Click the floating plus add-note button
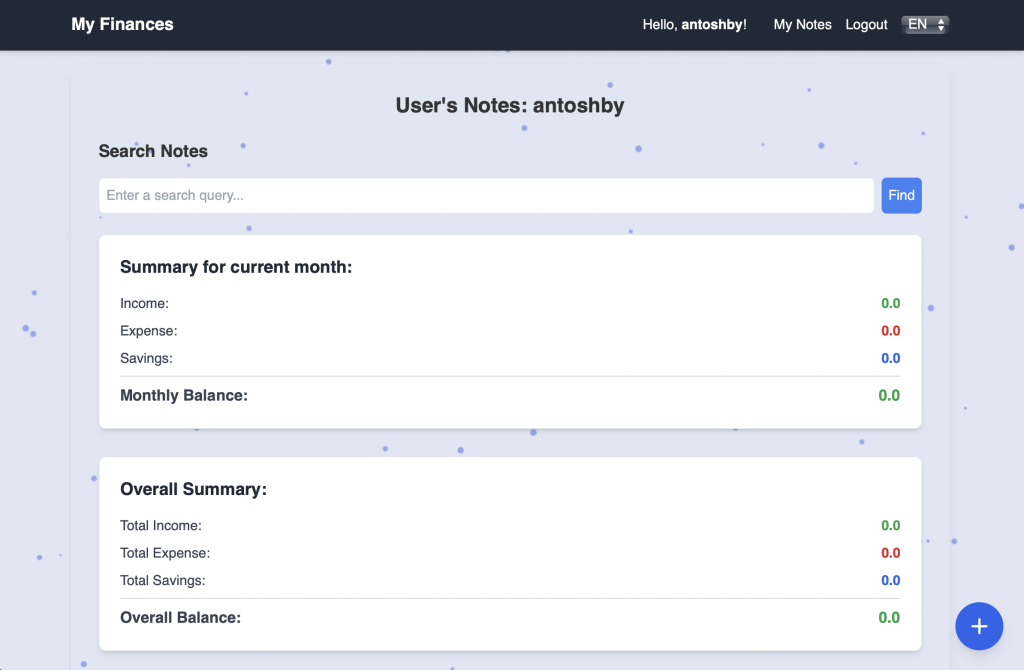 click(x=979, y=626)
